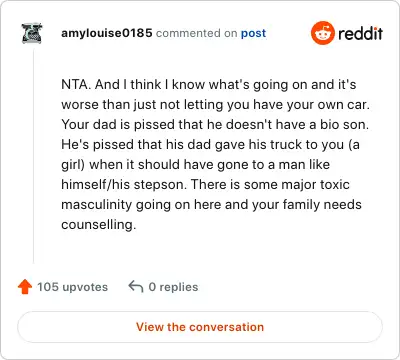Click the line beginning "worse than just"
The image size is (400, 360).
216,105
